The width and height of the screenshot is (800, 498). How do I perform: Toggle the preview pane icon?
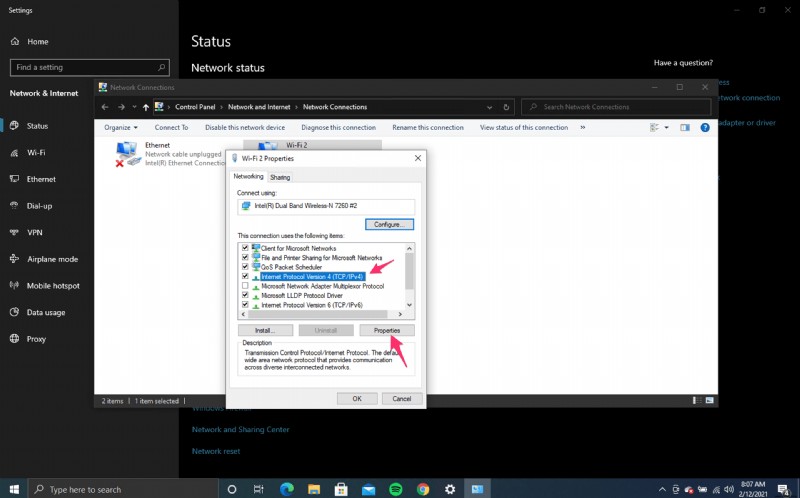(685, 128)
